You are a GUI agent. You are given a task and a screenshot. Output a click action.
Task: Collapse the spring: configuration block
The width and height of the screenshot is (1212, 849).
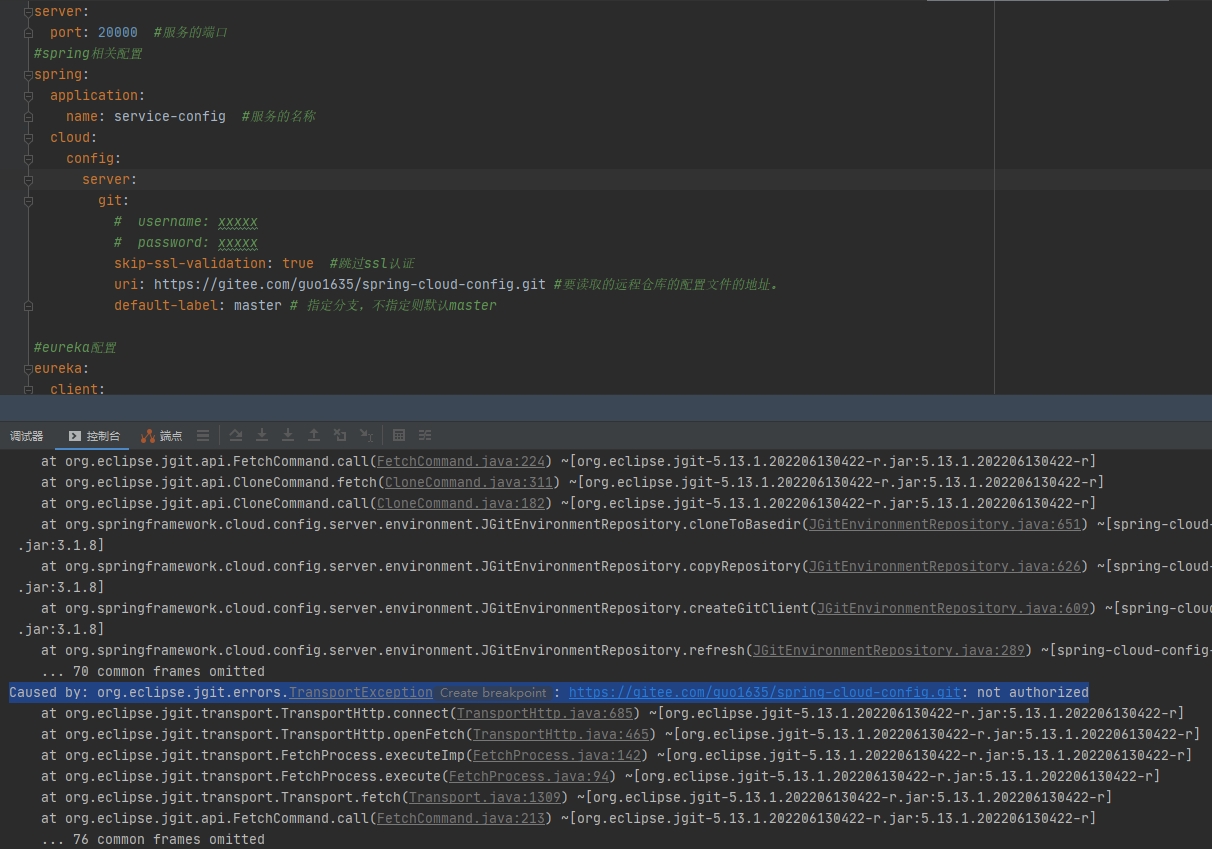click(x=28, y=74)
